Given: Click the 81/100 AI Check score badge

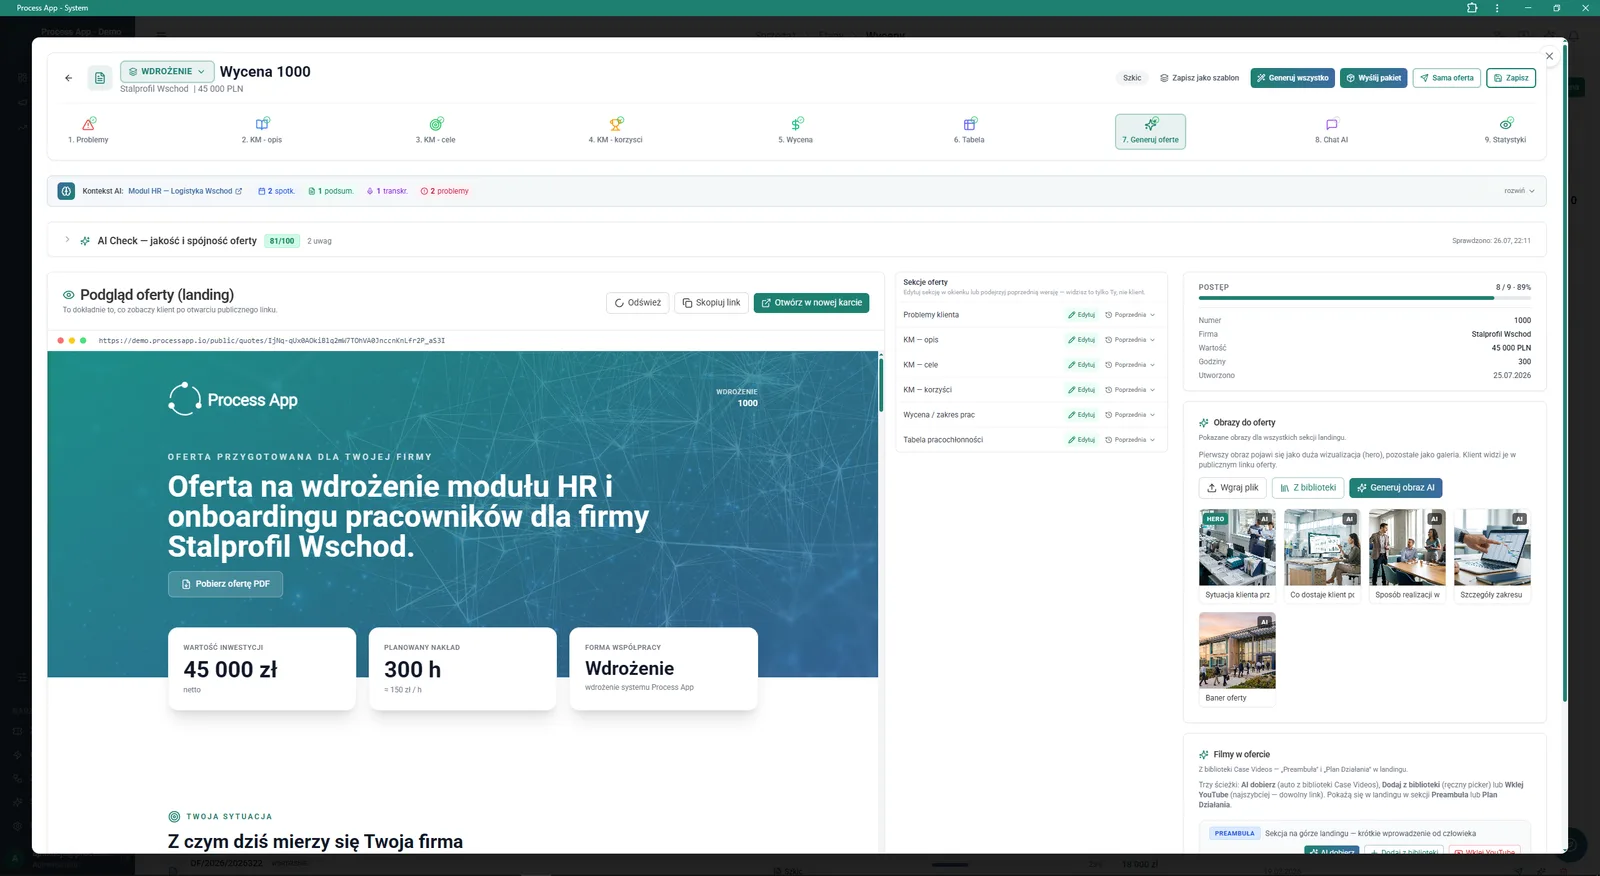Looking at the screenshot, I should tap(282, 241).
